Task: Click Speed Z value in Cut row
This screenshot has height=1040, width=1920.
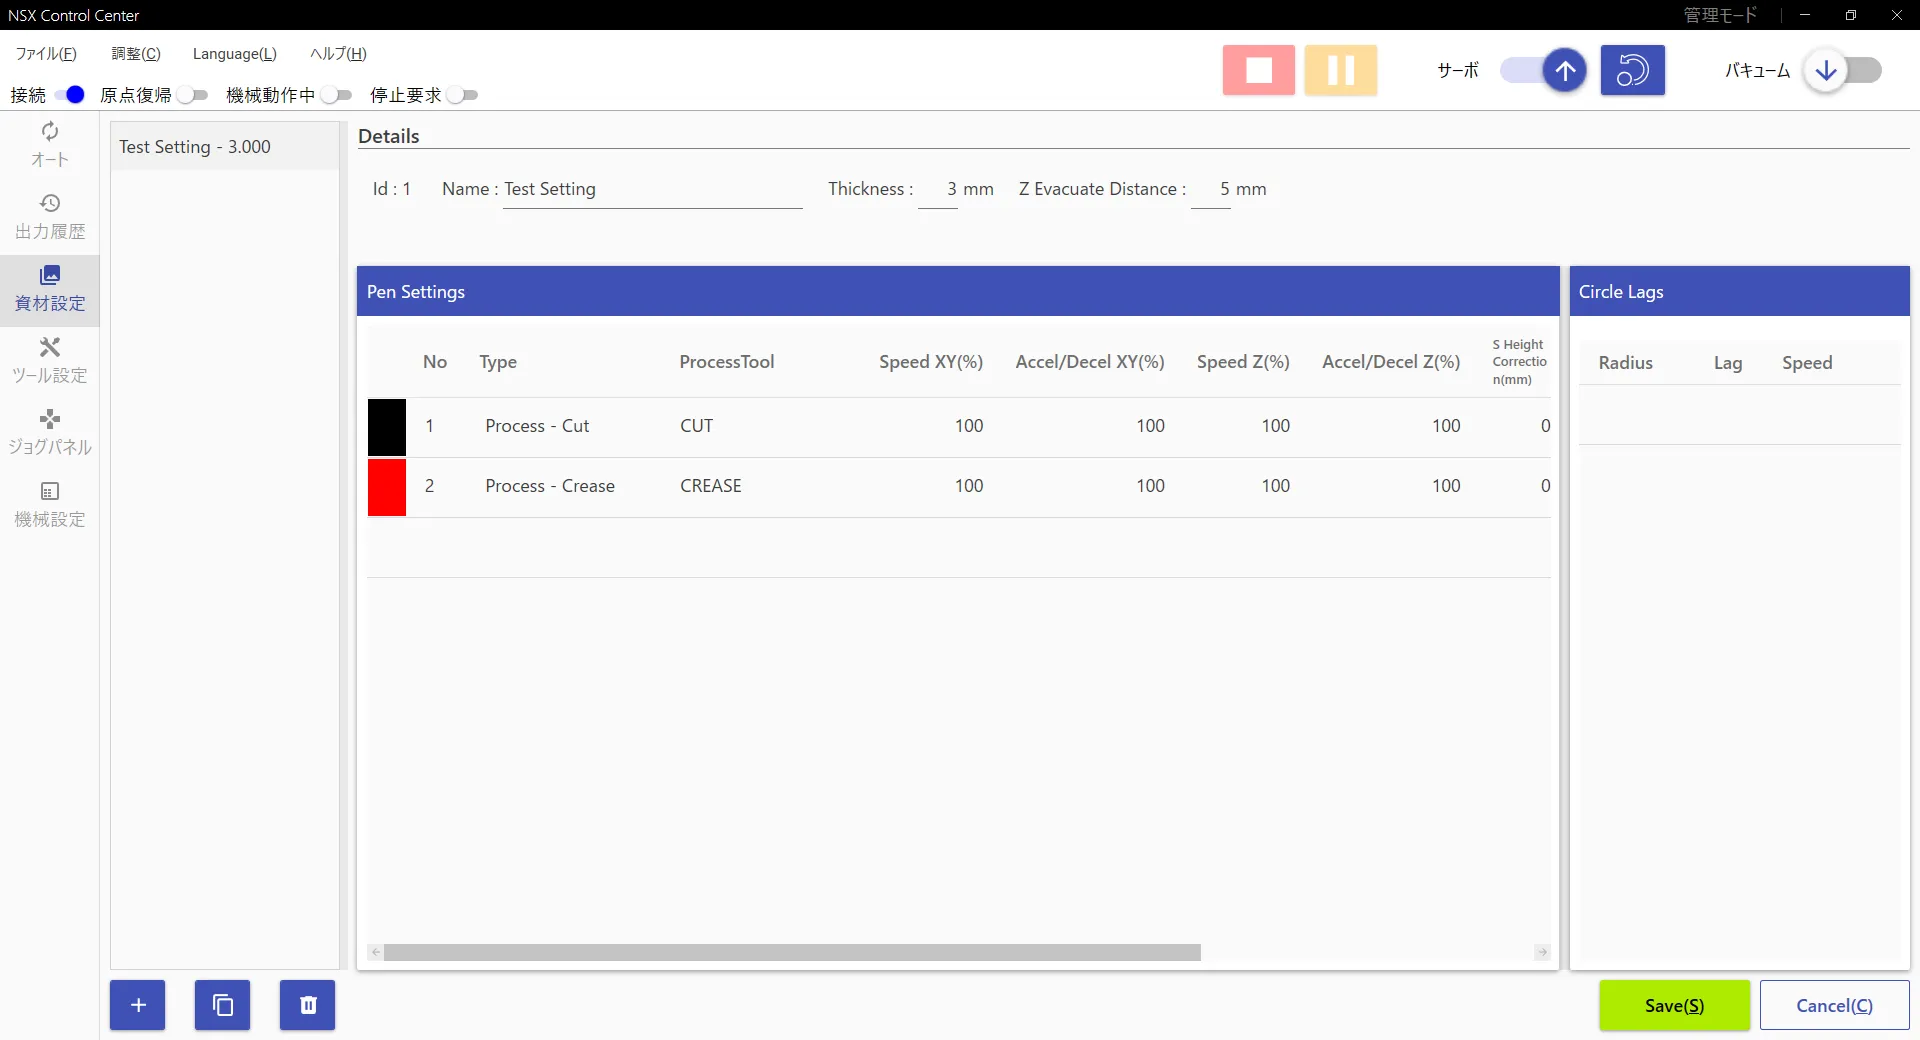Action: click(1275, 426)
